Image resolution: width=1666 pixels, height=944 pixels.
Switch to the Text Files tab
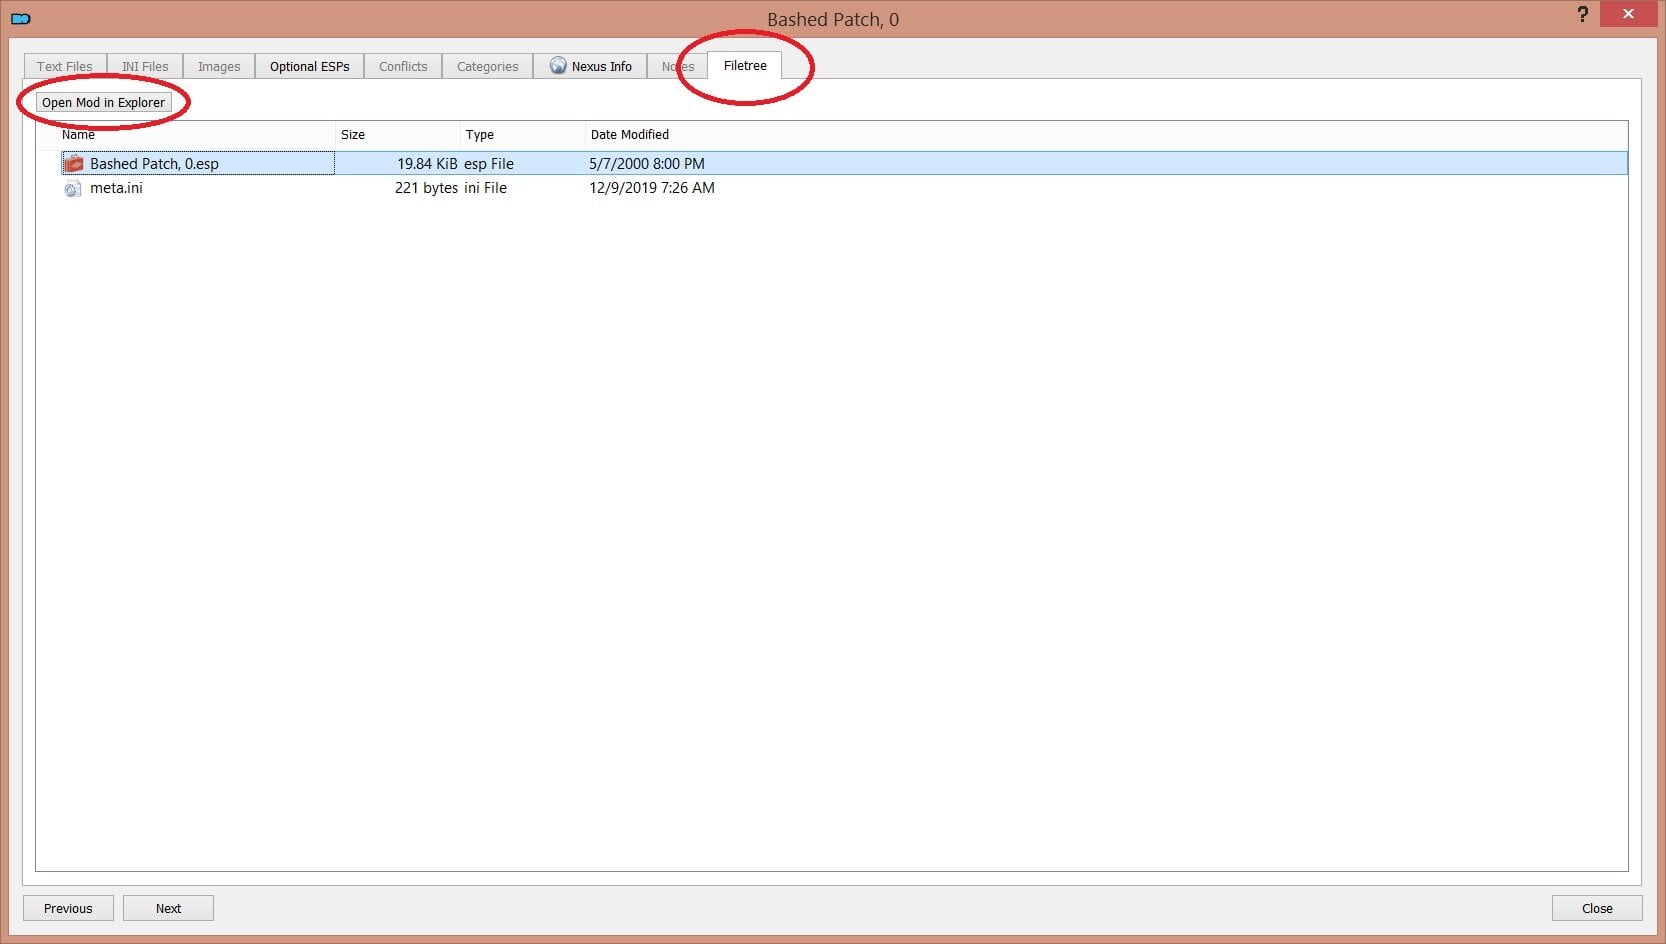point(65,67)
